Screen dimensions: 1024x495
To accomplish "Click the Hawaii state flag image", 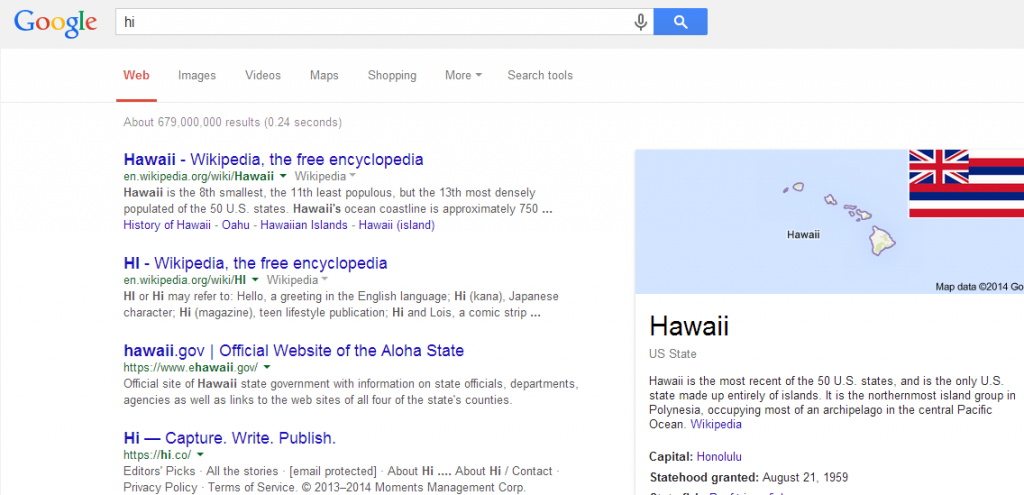I will (x=965, y=183).
